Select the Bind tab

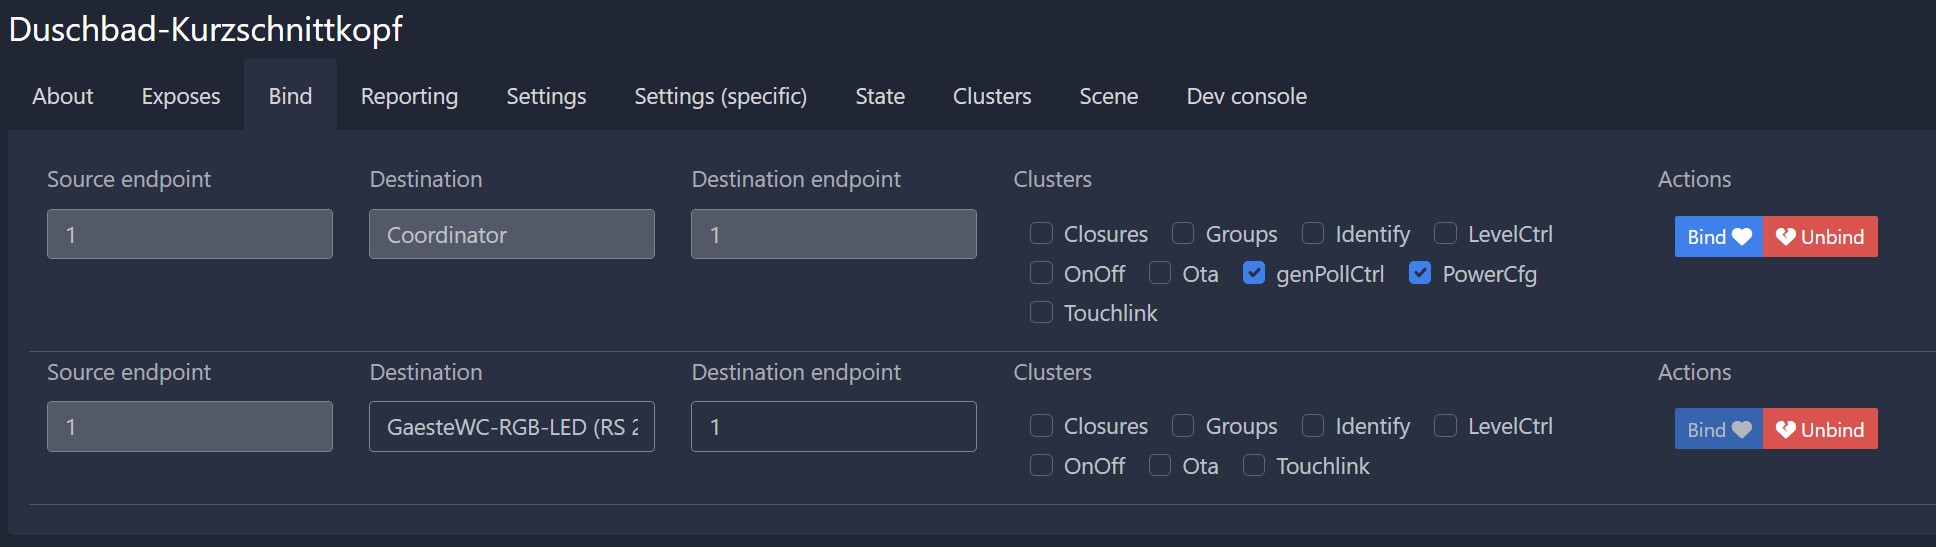pos(290,96)
